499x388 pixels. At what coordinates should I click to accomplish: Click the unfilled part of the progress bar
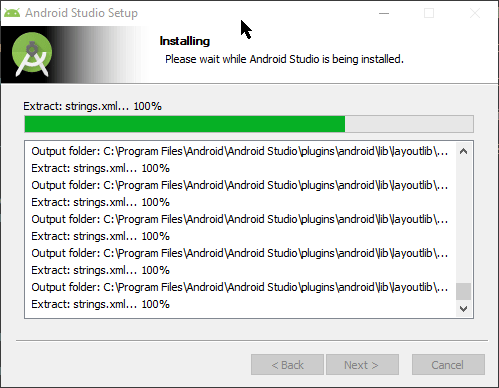click(x=409, y=124)
